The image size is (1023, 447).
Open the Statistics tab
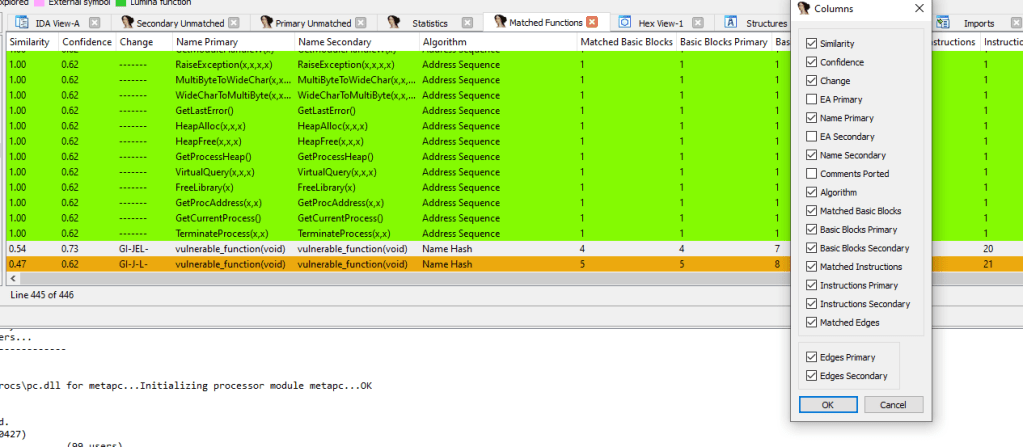(429, 22)
